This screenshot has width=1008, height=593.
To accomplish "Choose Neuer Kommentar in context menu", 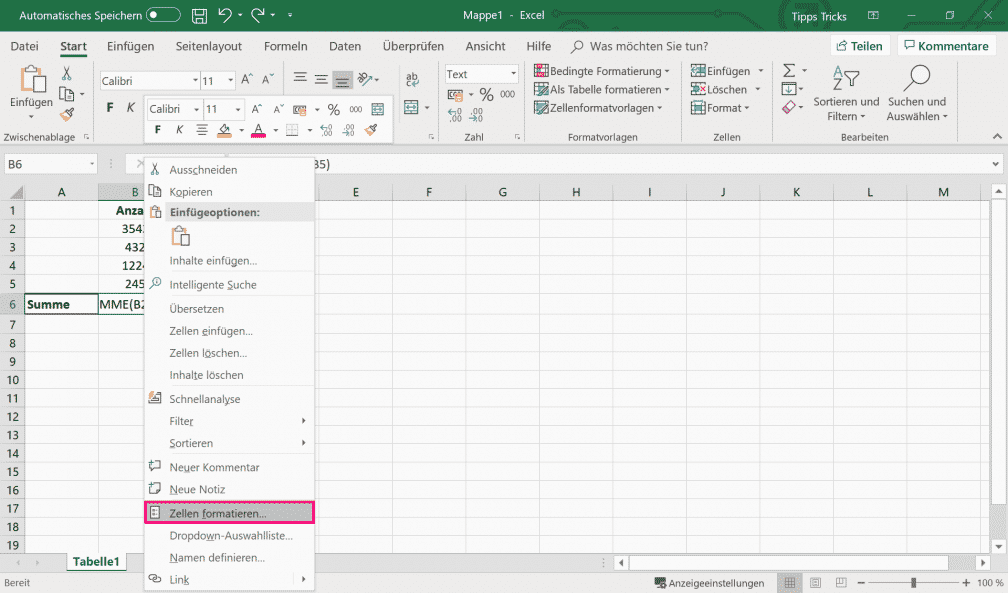I will (x=230, y=467).
